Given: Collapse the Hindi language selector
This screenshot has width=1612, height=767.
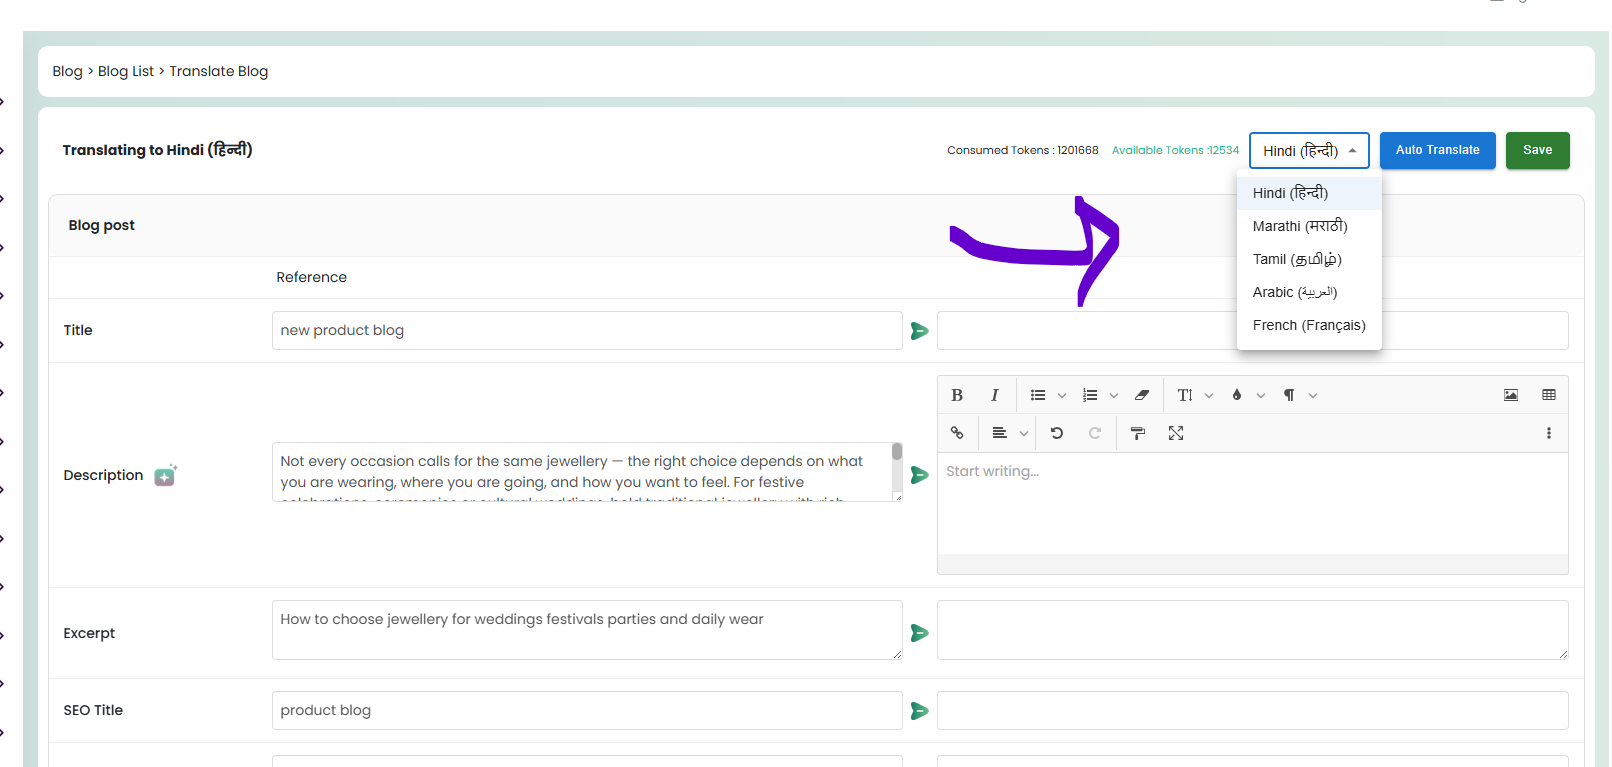Looking at the screenshot, I should click(x=1309, y=150).
